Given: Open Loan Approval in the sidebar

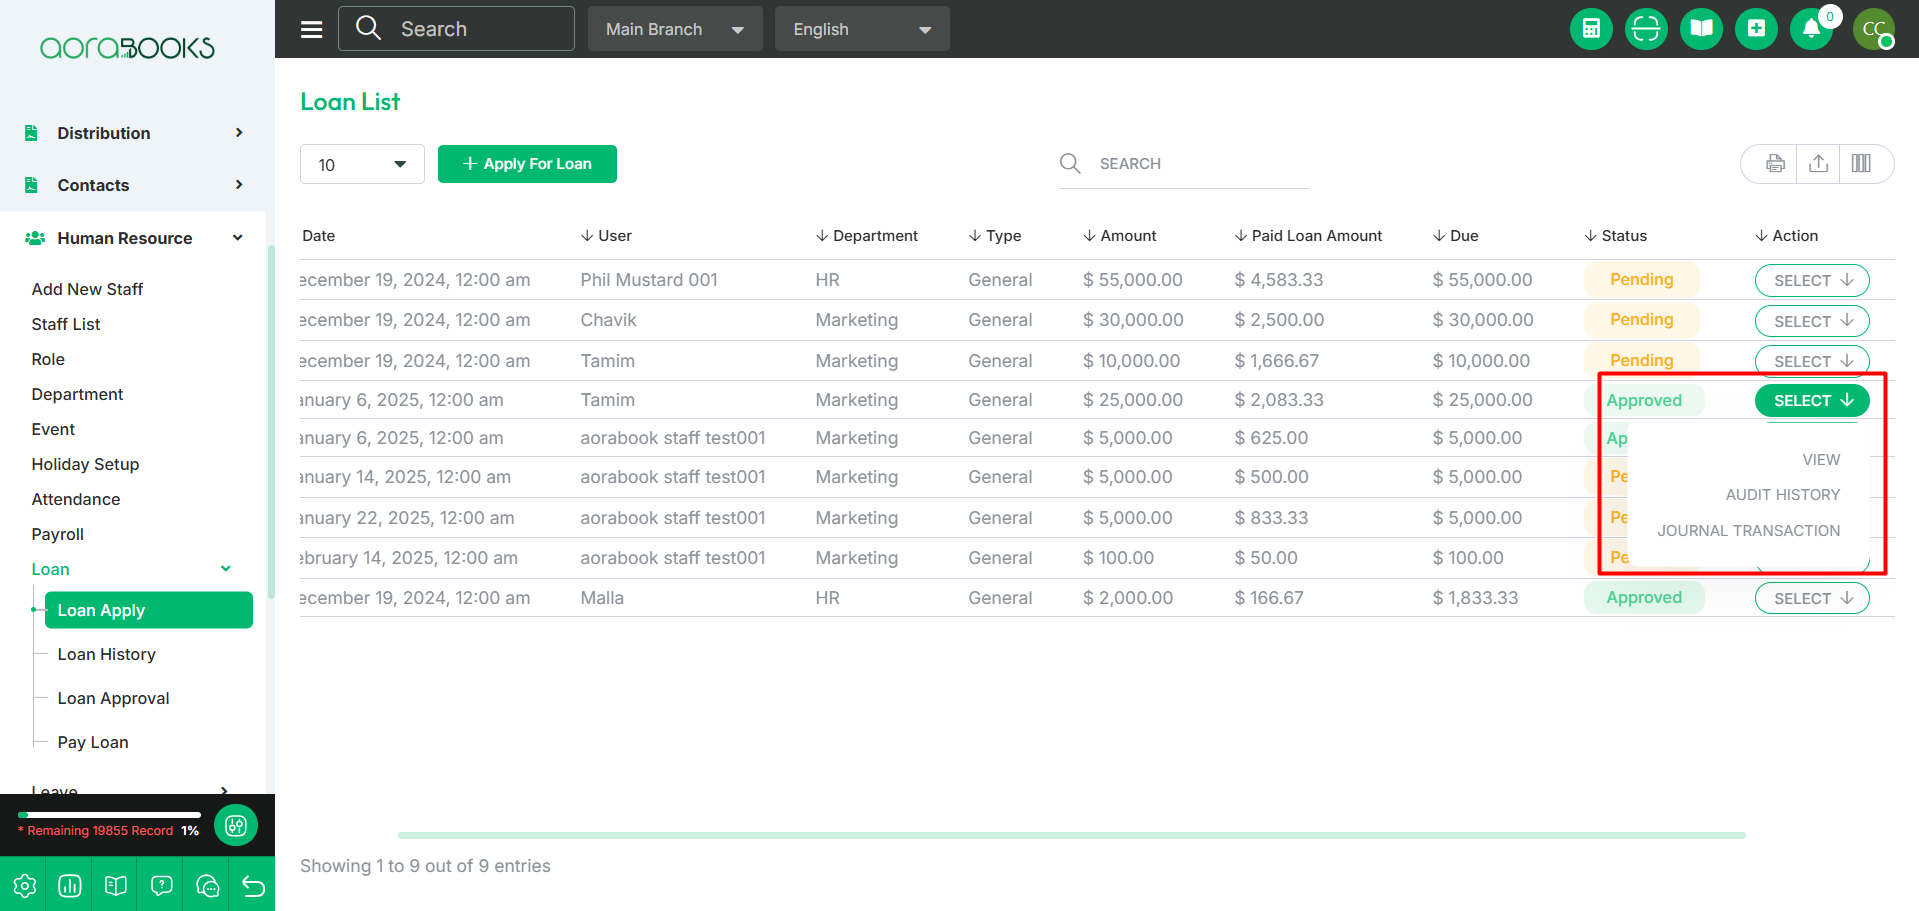Looking at the screenshot, I should [113, 698].
